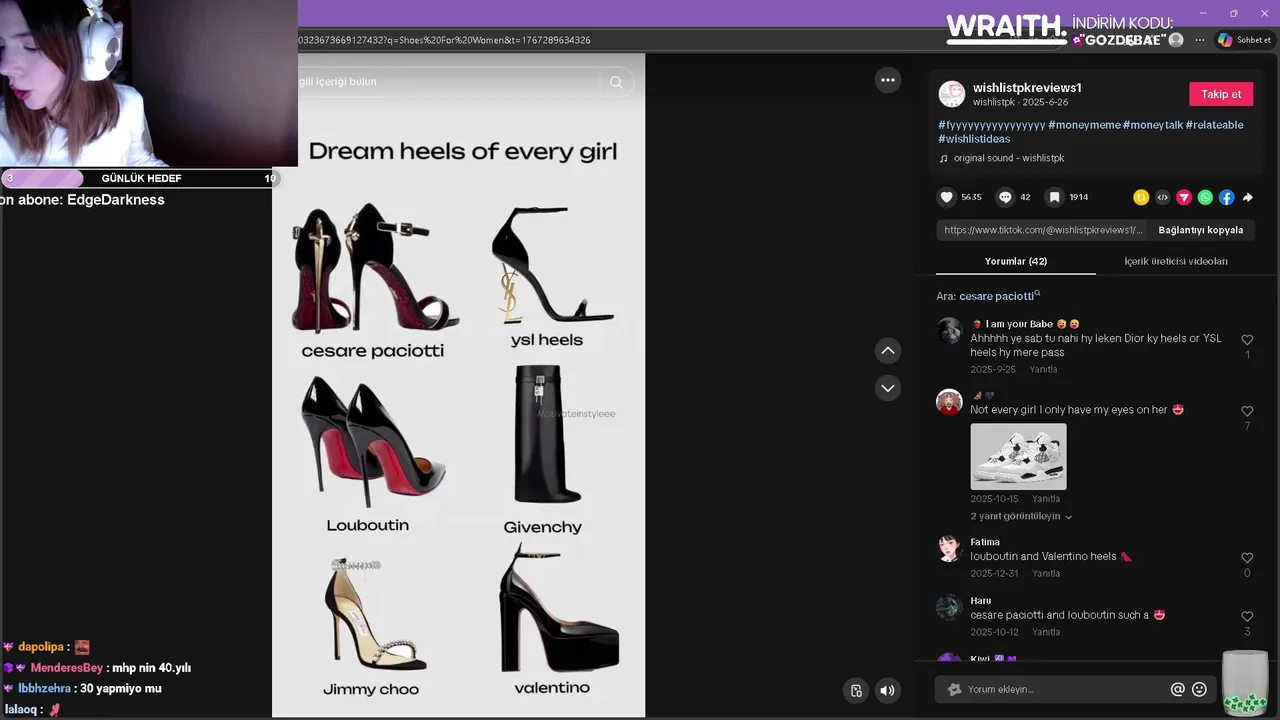The width and height of the screenshot is (1280, 720).
Task: Open browser three-dot settings menu
Action: tap(1199, 40)
